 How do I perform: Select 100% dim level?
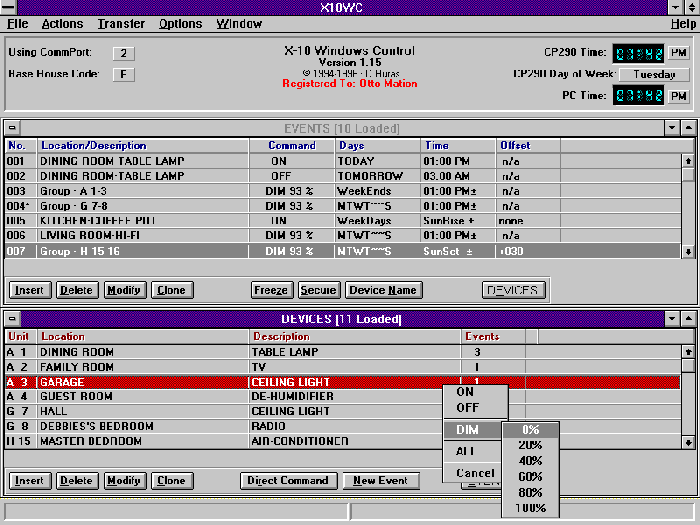(x=530, y=508)
